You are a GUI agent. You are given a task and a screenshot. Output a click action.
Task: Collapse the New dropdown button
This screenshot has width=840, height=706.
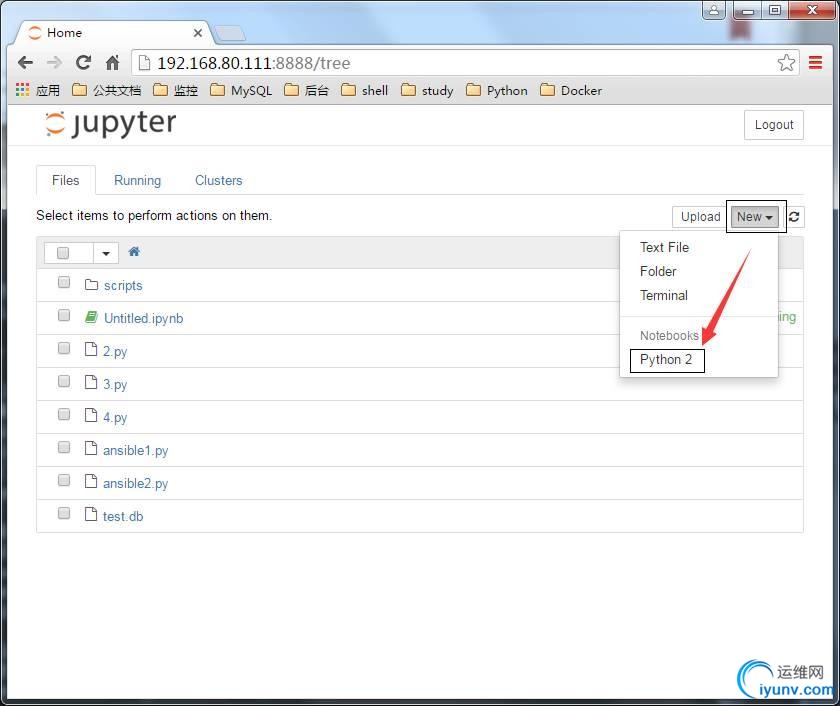click(755, 216)
